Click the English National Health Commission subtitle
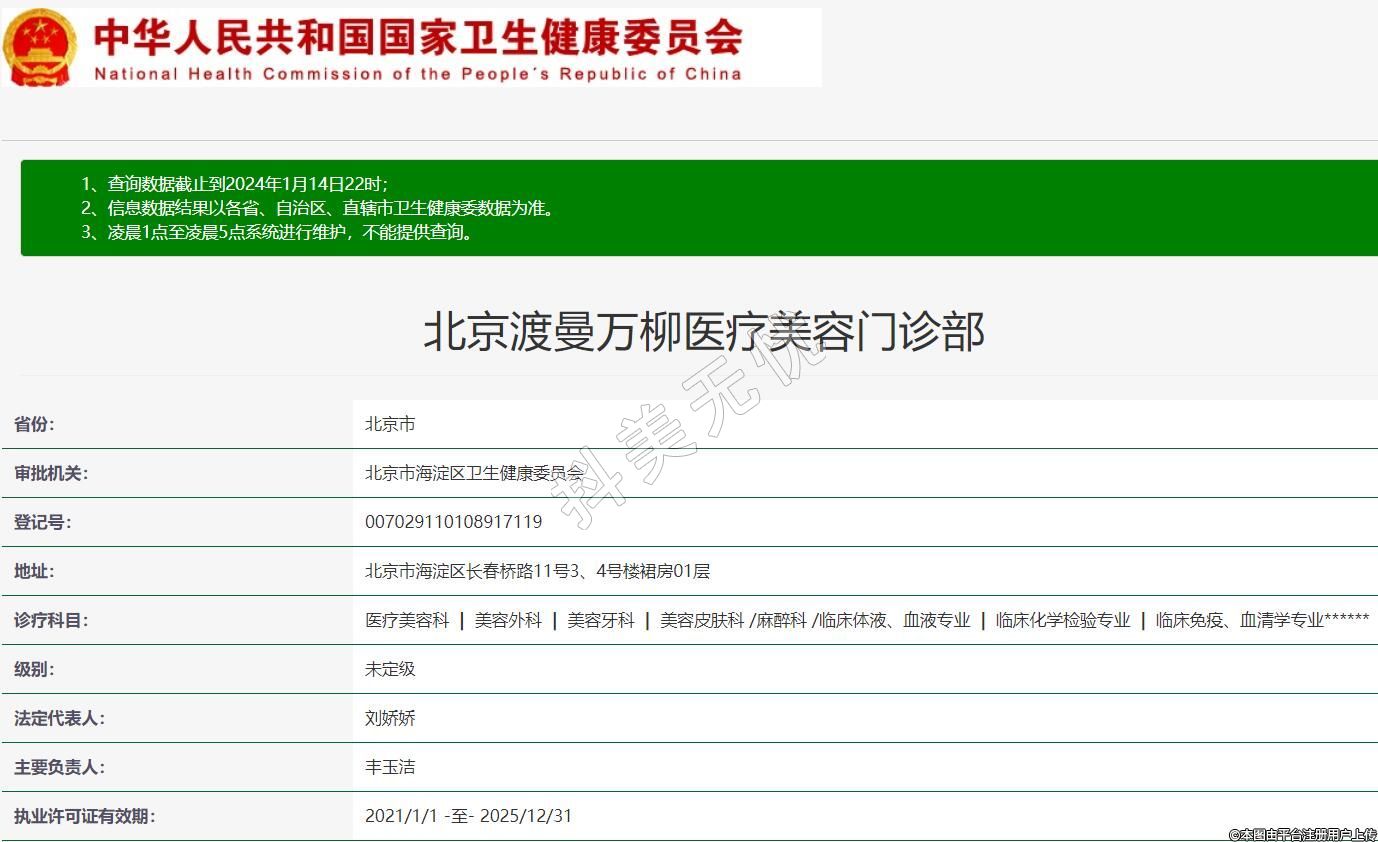The height and width of the screenshot is (842, 1378). (x=418, y=74)
